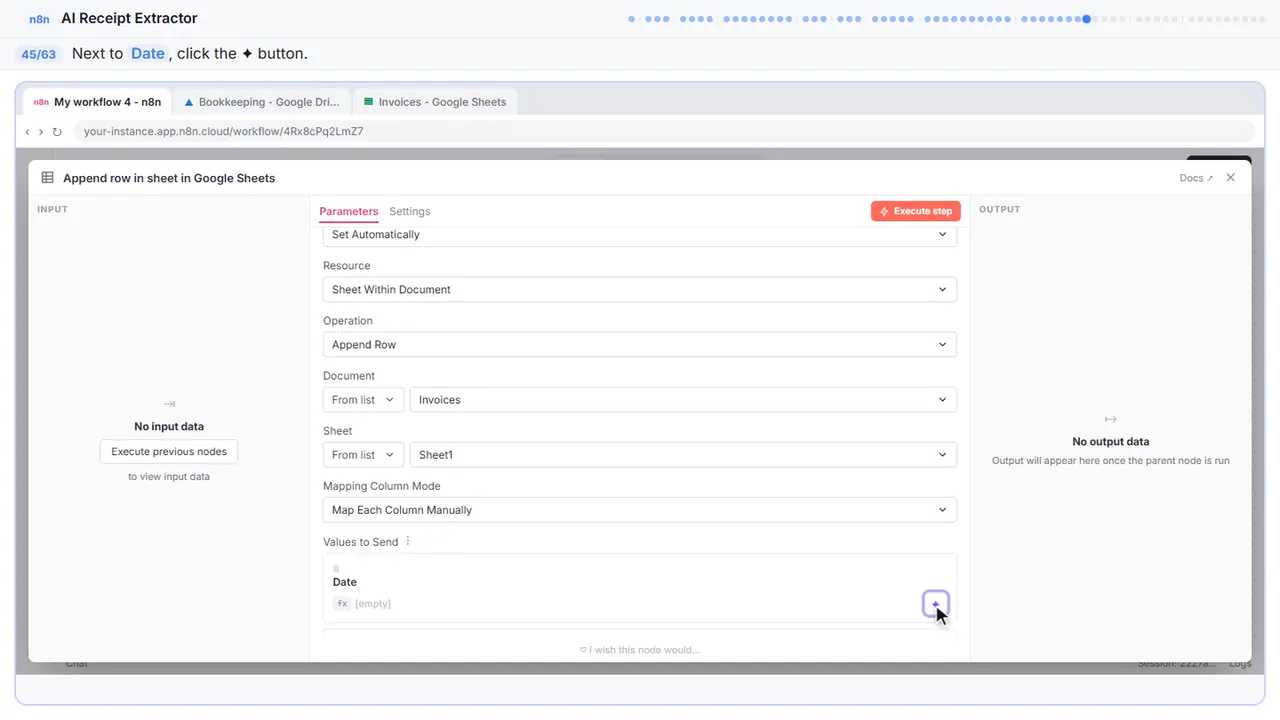Open the Bookkeeping Google Drive browser tab
Image resolution: width=1280 pixels, height=720 pixels.
tap(262, 102)
